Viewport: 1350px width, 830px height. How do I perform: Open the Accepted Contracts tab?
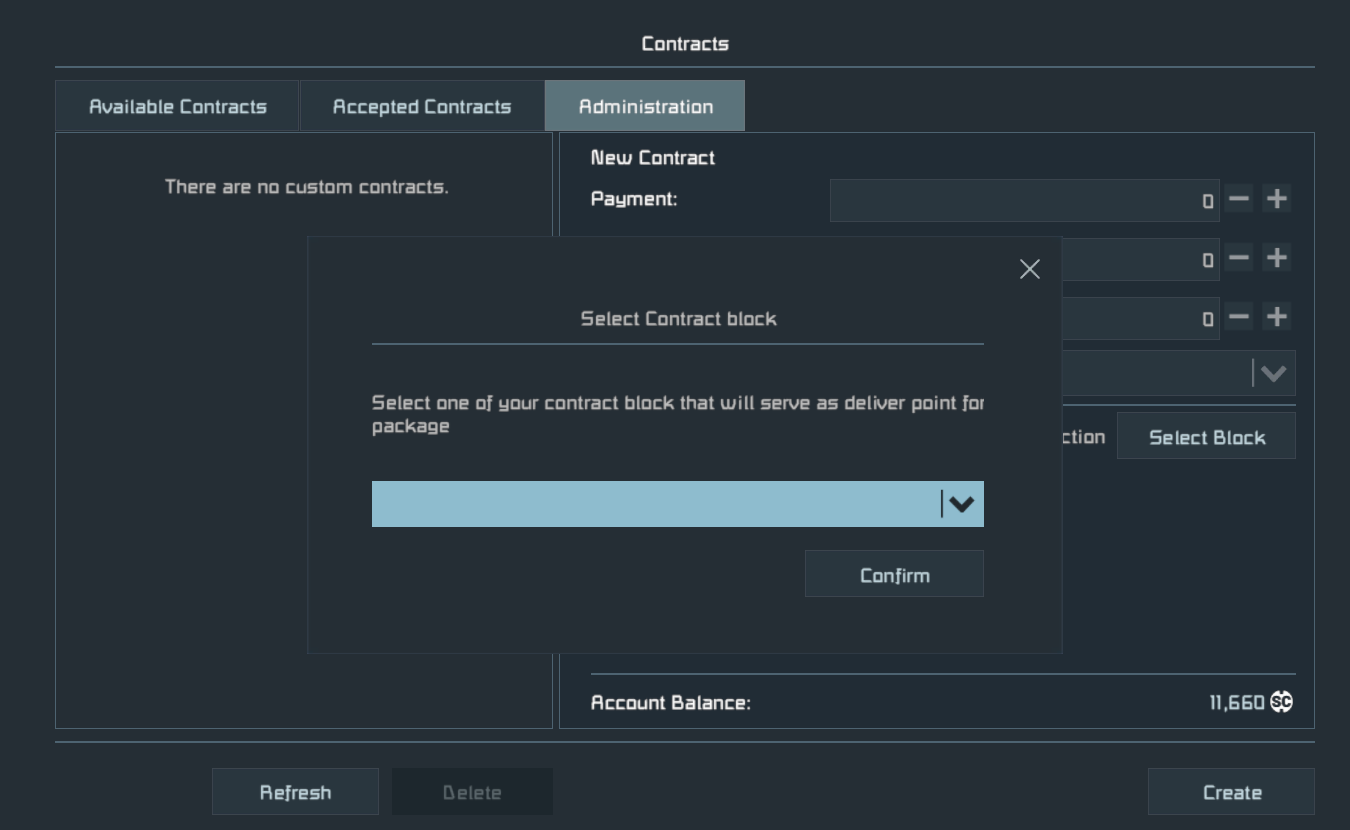coord(421,107)
